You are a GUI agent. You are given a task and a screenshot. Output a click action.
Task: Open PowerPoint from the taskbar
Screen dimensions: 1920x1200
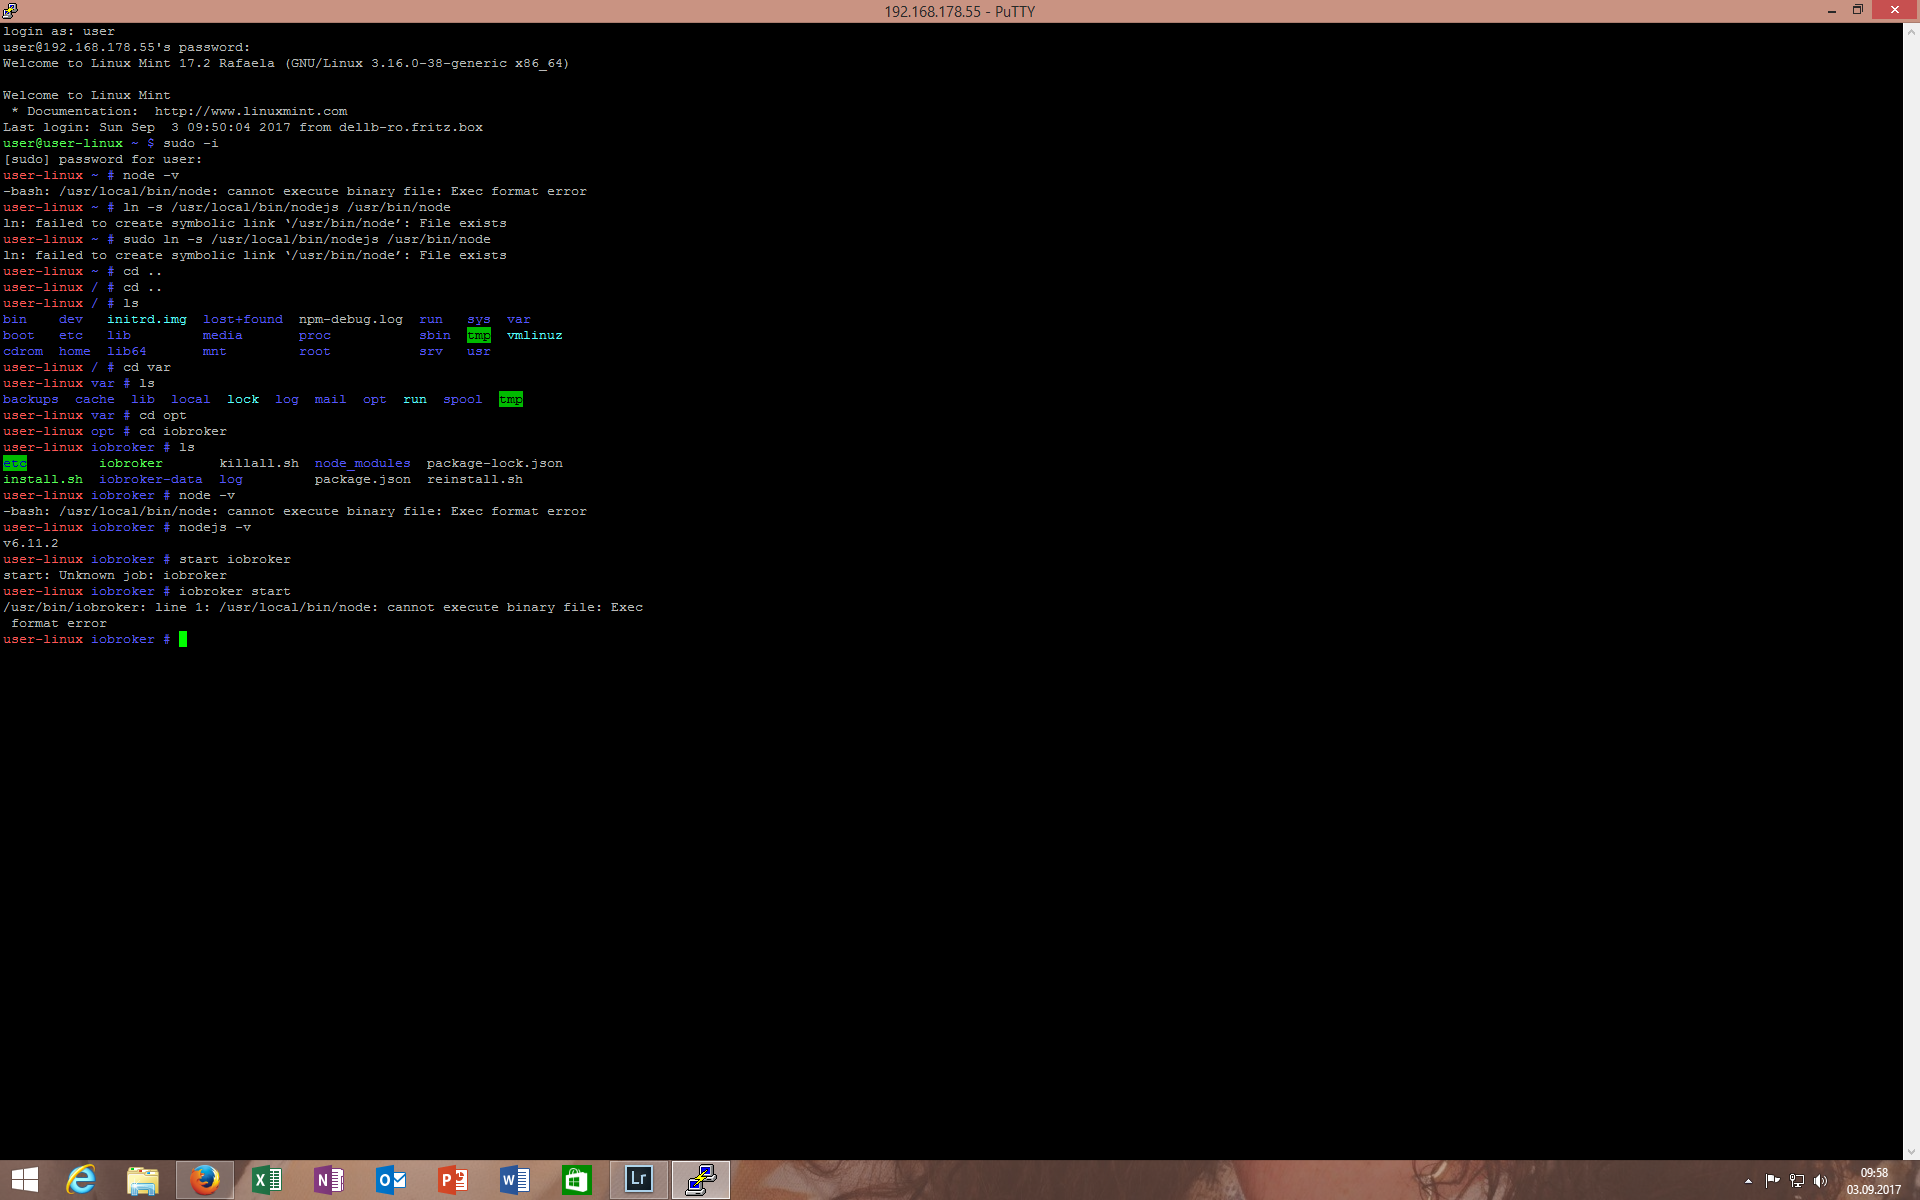click(x=453, y=1180)
